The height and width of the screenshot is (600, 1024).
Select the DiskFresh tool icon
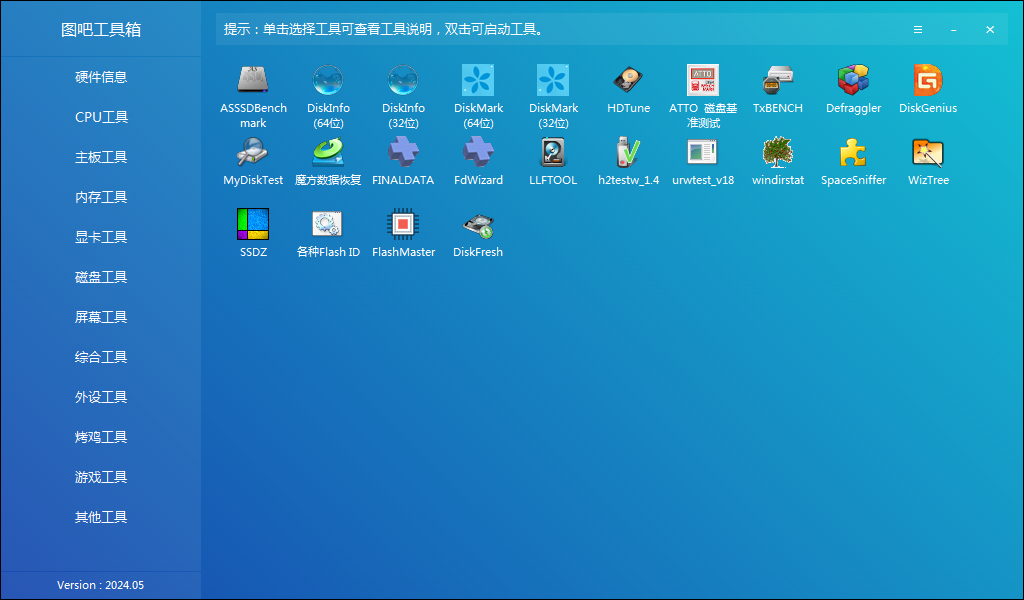click(x=478, y=224)
